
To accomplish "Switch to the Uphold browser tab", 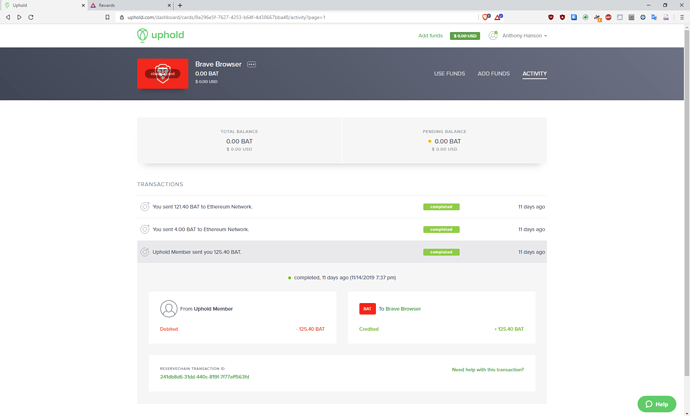I will point(44,5).
